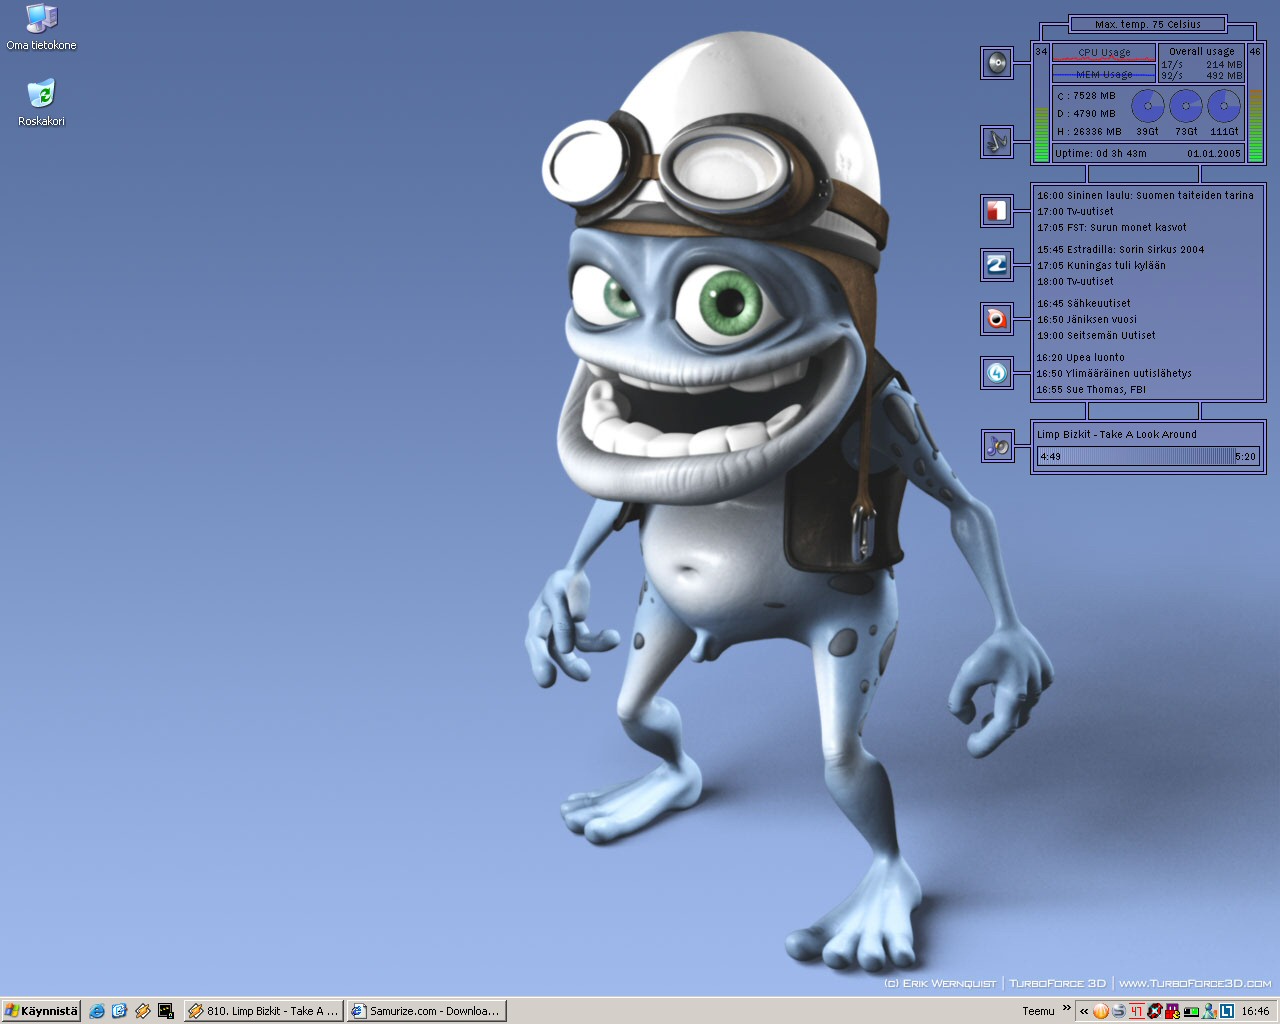Click '16:20 Upea luonto' listing
Image resolution: width=1280 pixels, height=1024 pixels.
(1081, 357)
